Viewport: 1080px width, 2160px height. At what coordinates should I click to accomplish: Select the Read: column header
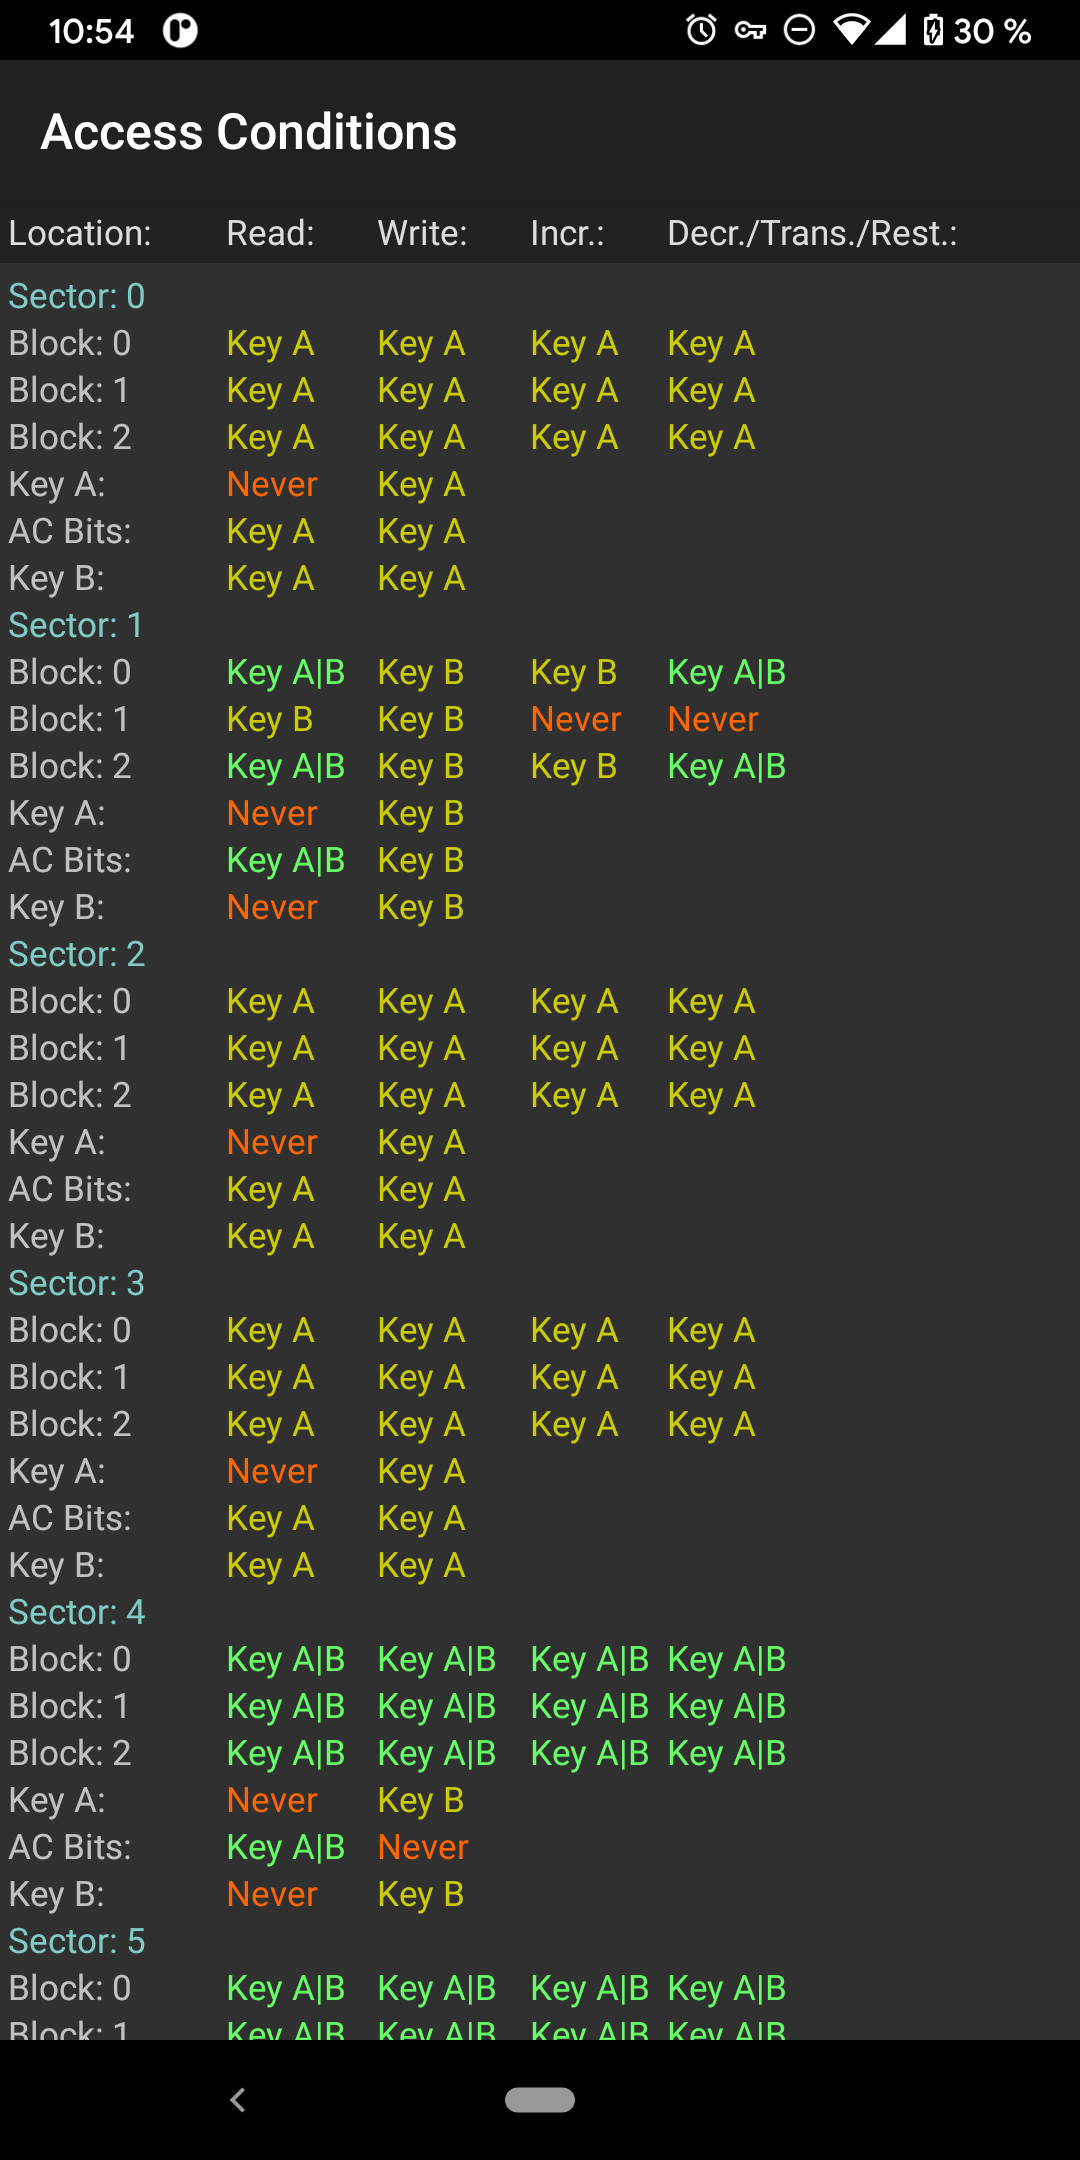click(x=270, y=233)
